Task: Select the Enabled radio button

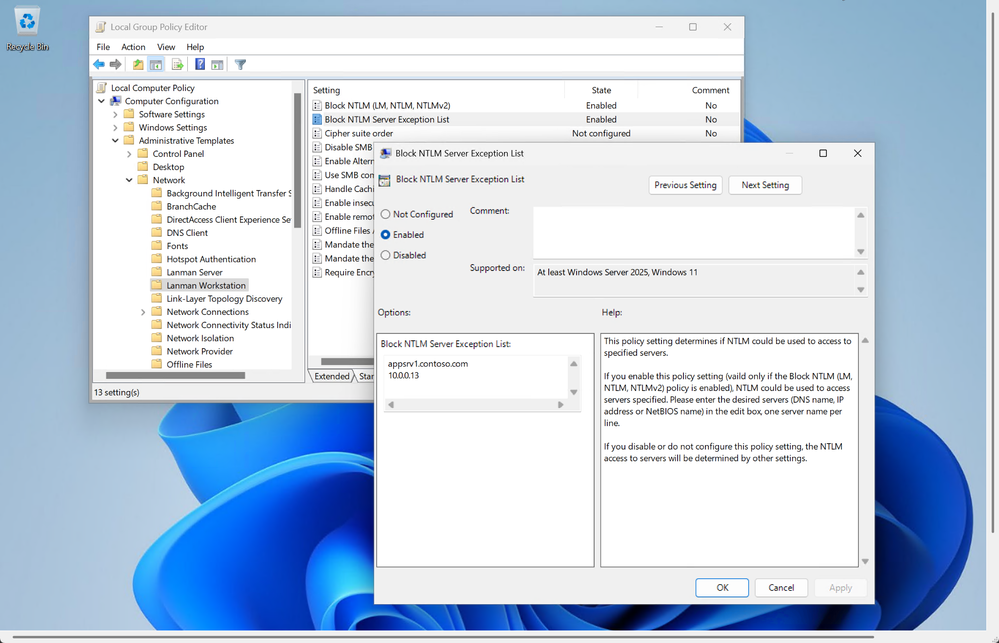Action: click(385, 235)
